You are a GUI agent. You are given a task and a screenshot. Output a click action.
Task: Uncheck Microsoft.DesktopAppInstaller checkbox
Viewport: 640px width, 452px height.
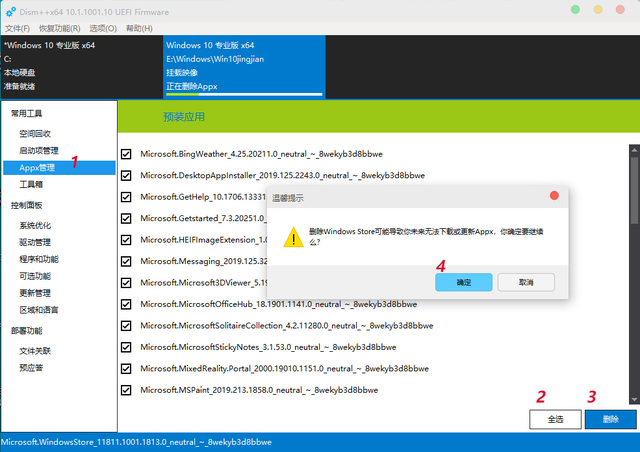pyautogui.click(x=126, y=176)
